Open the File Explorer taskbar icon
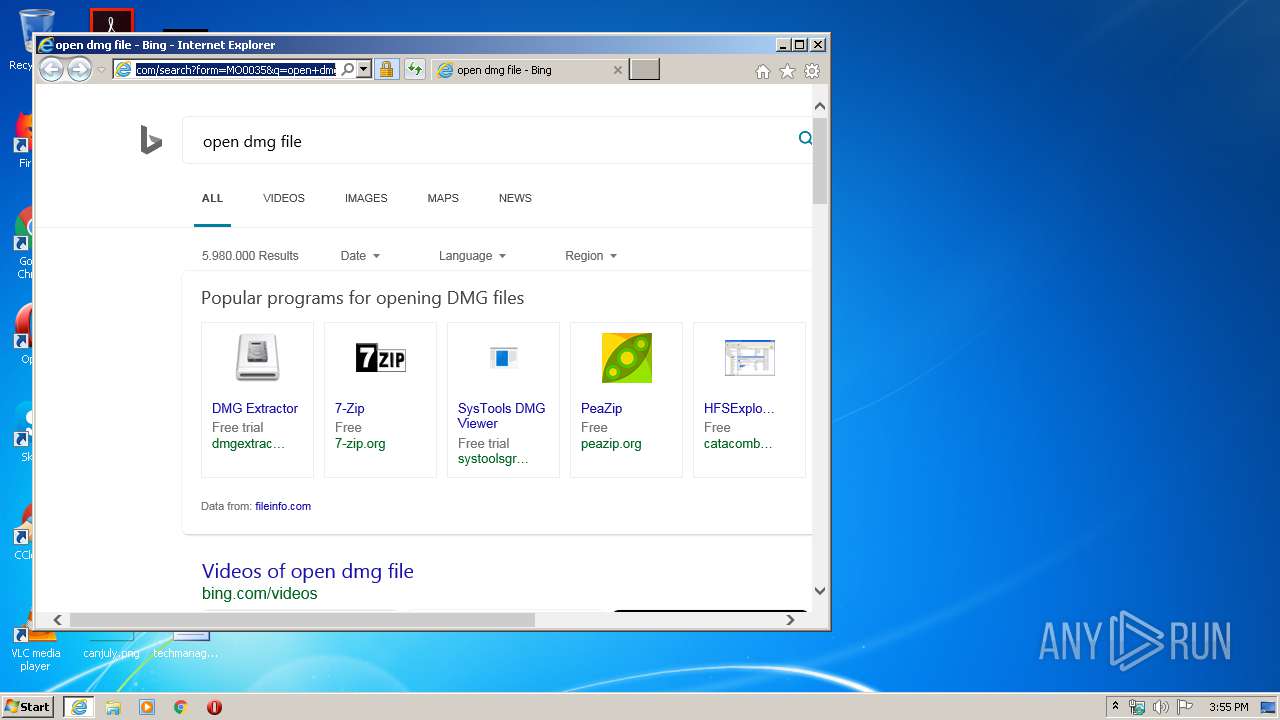1280x720 pixels. 113,707
